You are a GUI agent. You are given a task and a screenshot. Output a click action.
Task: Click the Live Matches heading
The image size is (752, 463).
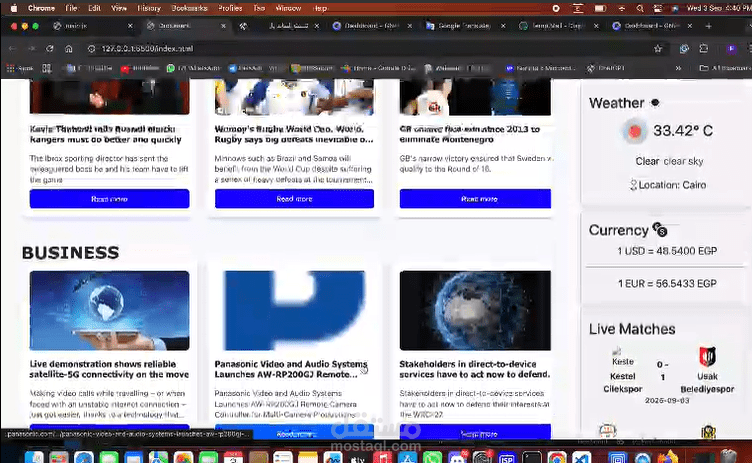coord(632,329)
